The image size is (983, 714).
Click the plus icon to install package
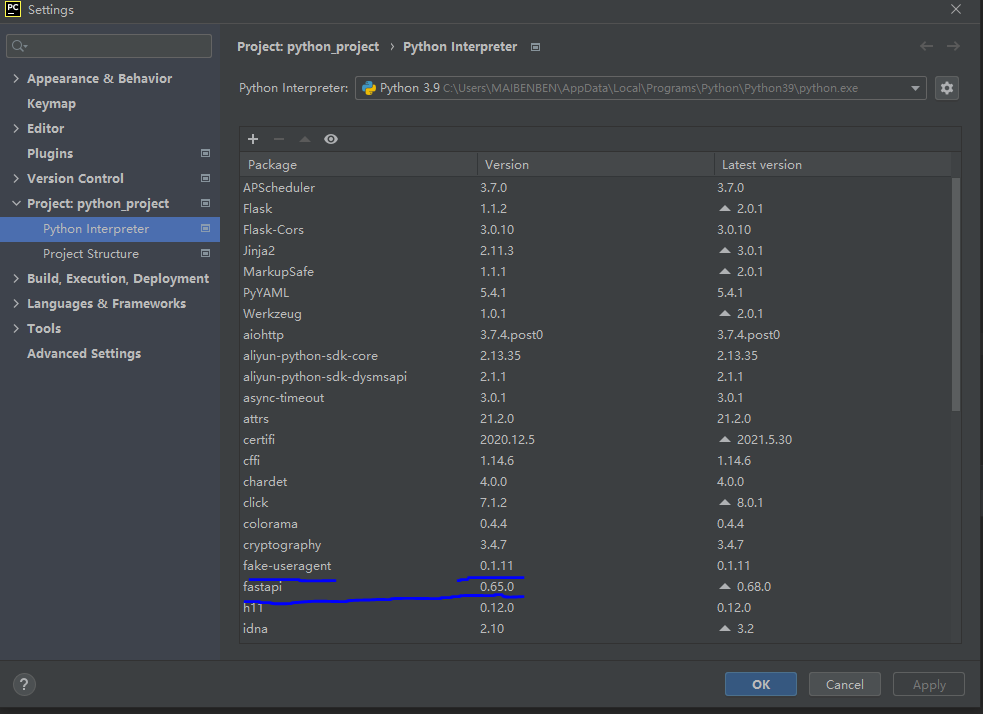click(x=253, y=139)
